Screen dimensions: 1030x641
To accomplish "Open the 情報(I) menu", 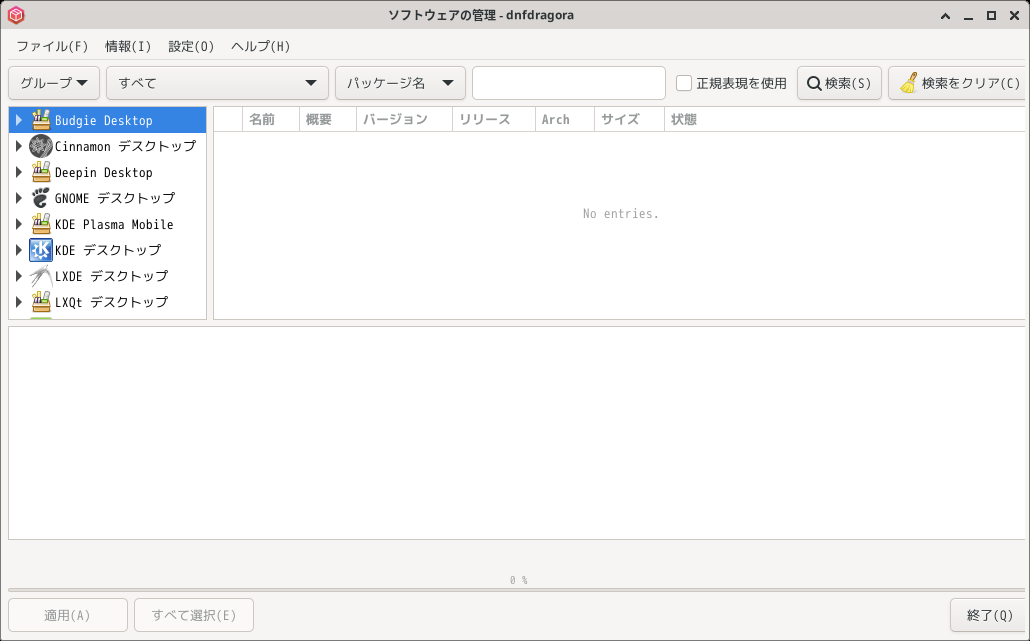I will pyautogui.click(x=128, y=46).
